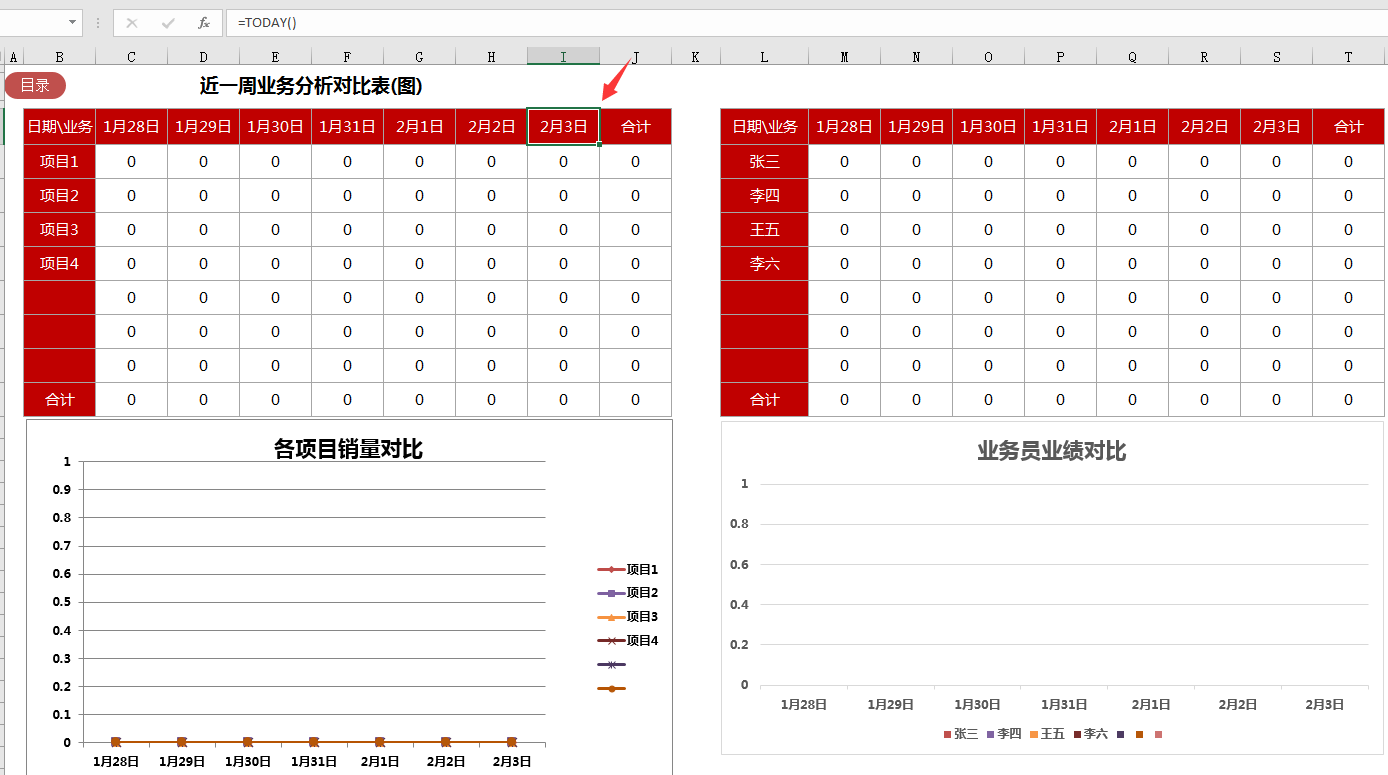Select column header K
The width and height of the screenshot is (1388, 775).
(695, 57)
